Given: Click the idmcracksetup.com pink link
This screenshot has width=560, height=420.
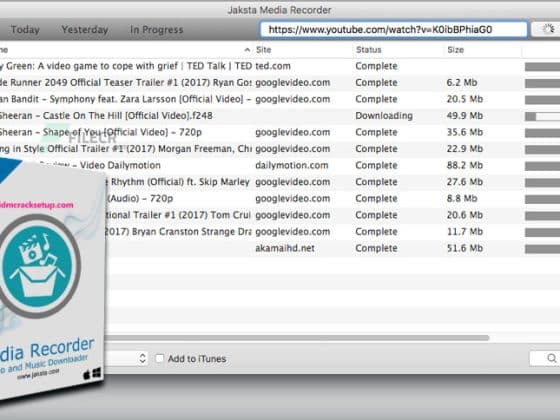Looking at the screenshot, I should point(37,205).
